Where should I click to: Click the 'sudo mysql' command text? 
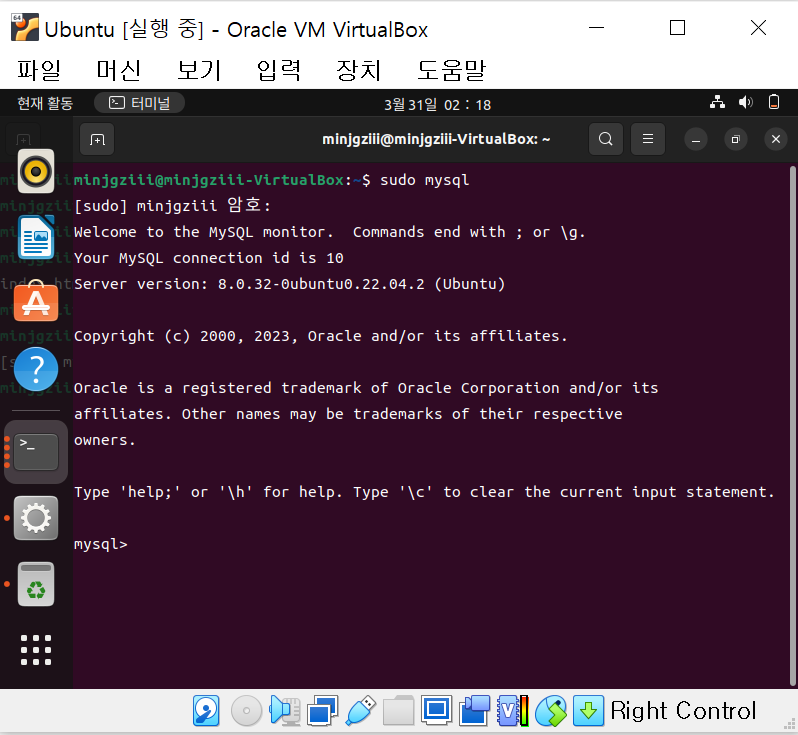424,180
